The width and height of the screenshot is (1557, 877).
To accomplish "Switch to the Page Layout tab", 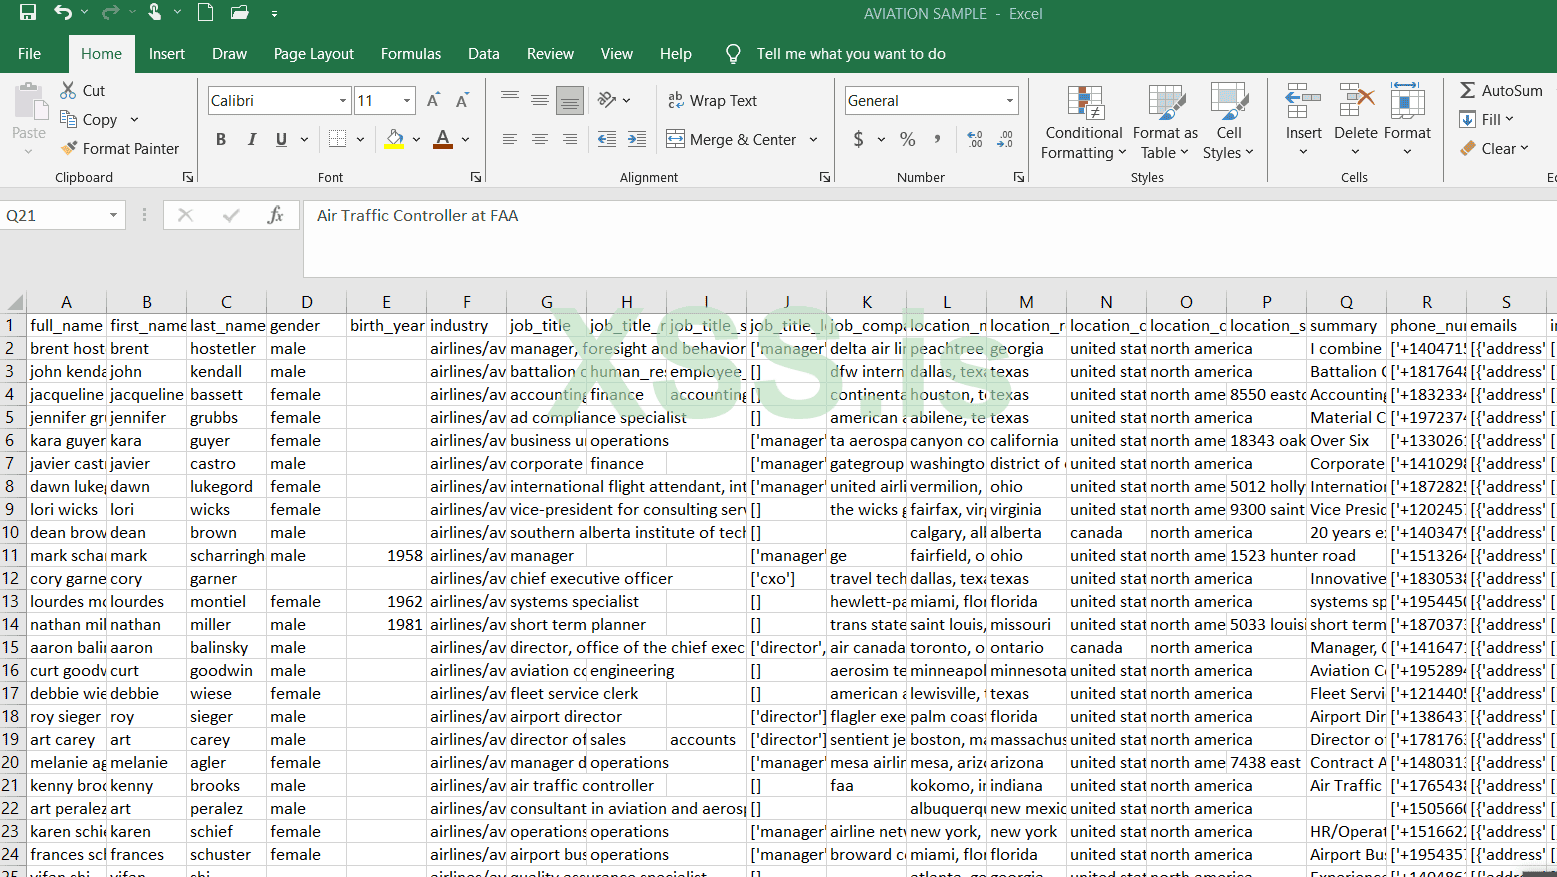I will tap(313, 54).
